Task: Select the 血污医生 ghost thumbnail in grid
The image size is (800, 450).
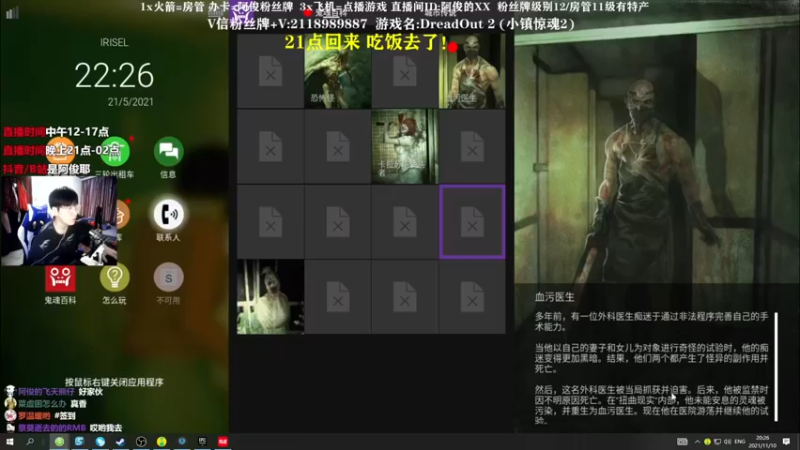Action: (x=472, y=71)
